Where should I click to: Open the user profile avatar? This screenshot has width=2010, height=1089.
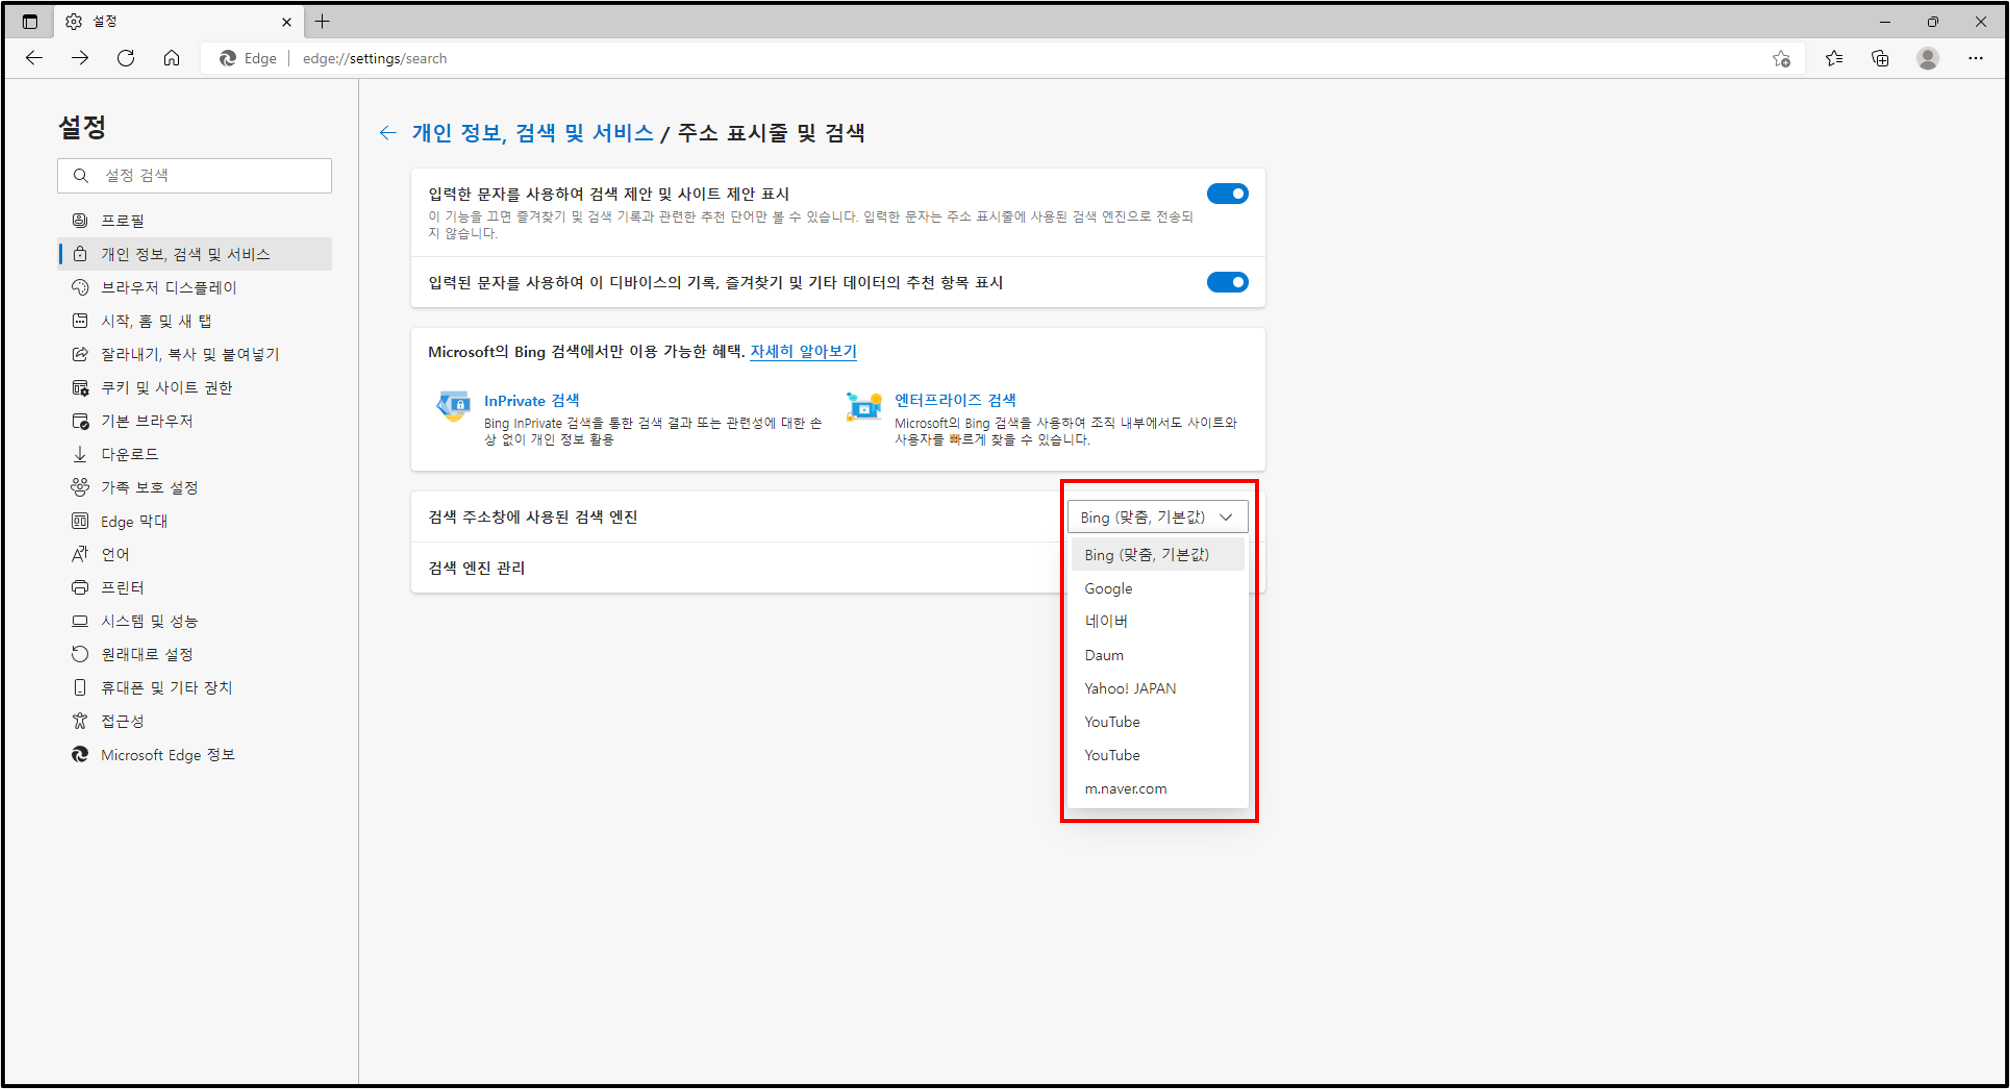(1928, 58)
